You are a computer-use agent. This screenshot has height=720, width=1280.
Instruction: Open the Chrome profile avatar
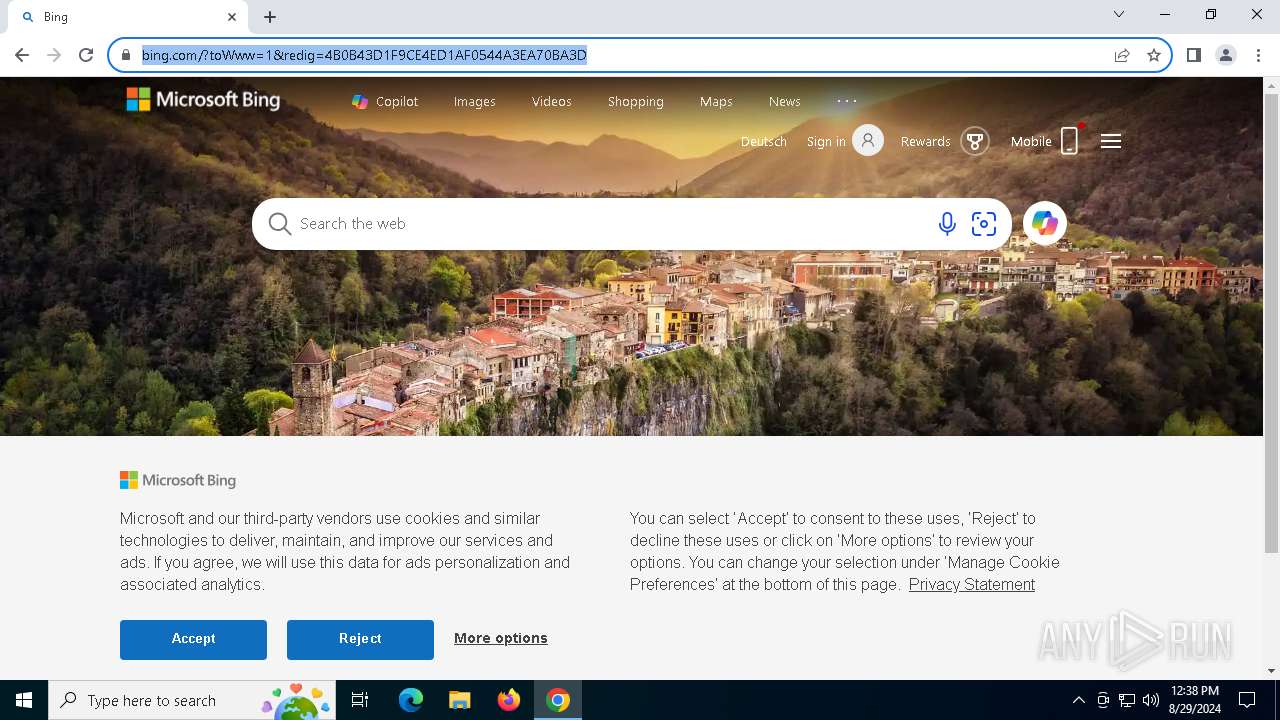pyautogui.click(x=1226, y=55)
